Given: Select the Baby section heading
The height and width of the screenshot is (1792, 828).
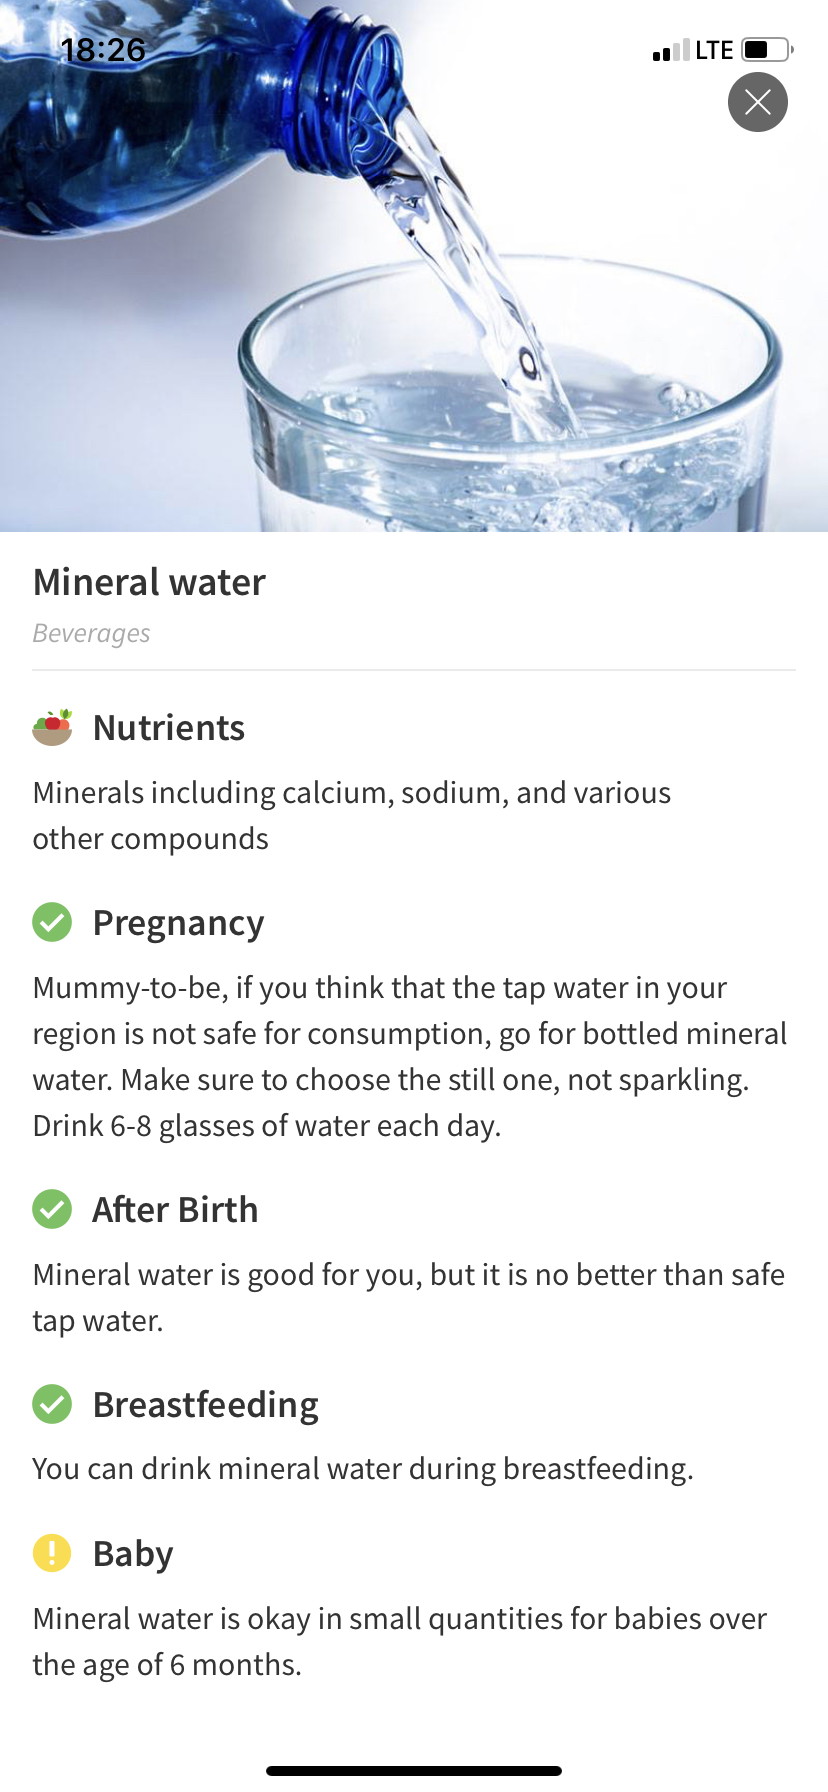Looking at the screenshot, I should tap(133, 1554).
